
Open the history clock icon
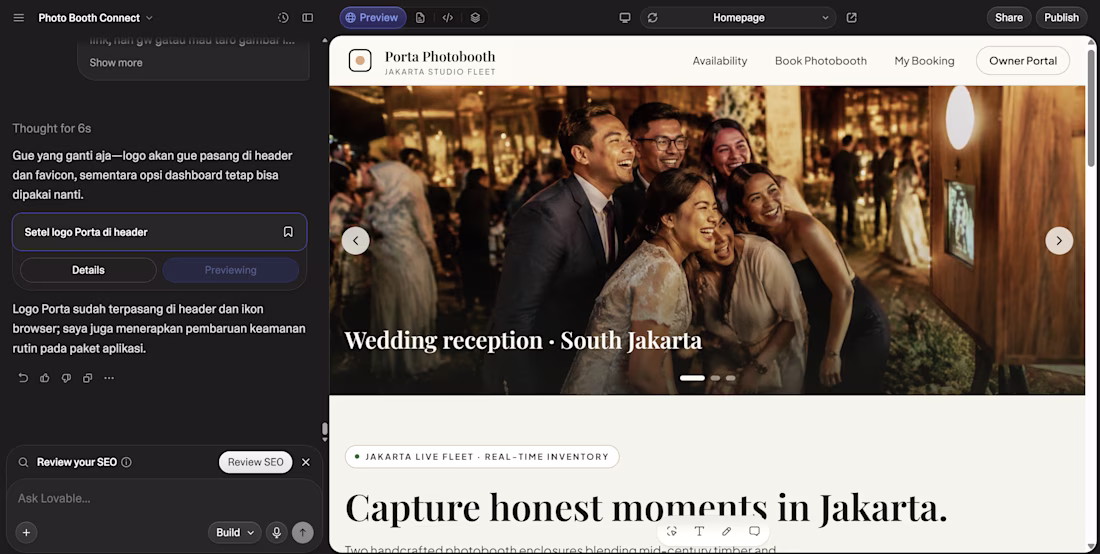tap(283, 18)
